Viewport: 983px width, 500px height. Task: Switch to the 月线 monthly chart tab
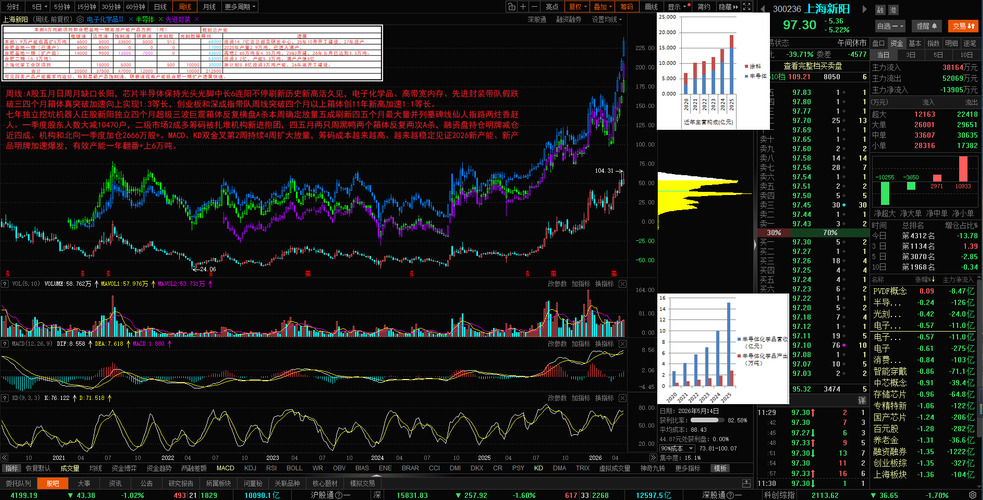[209, 6]
